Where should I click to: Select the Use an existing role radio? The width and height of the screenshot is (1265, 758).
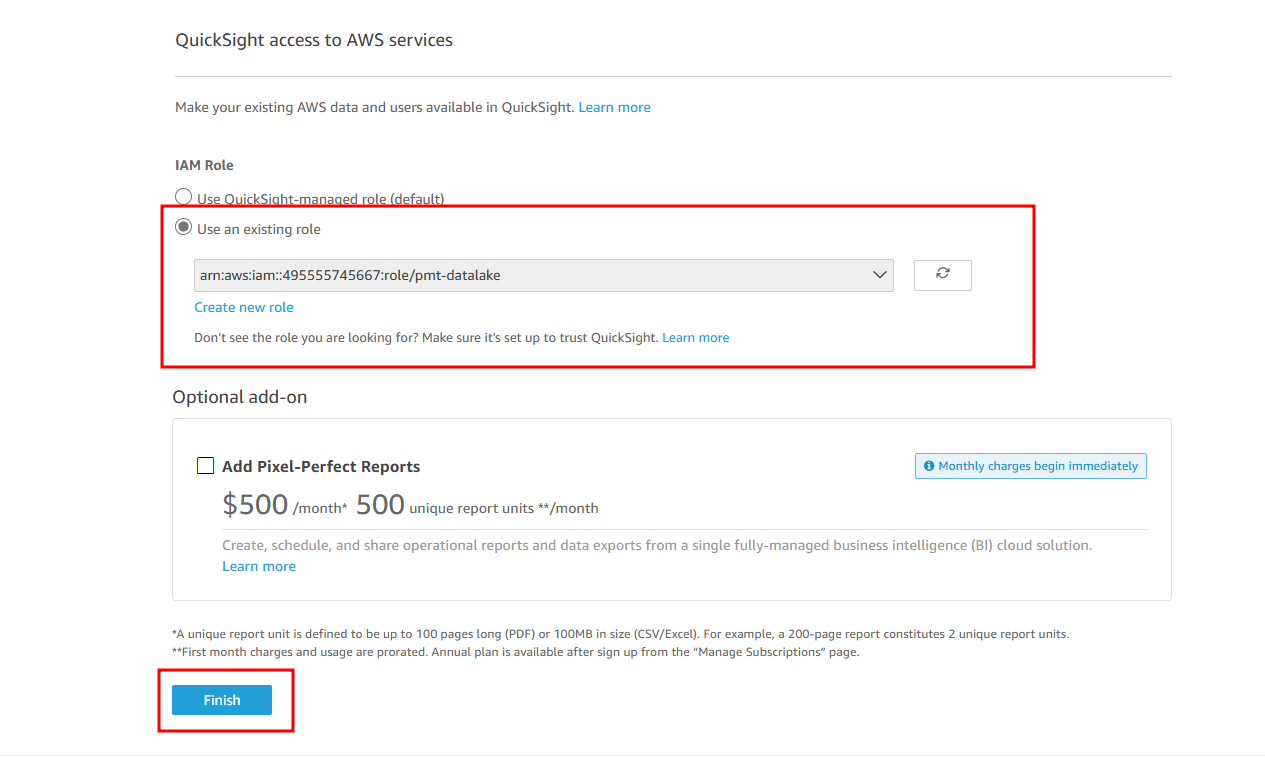click(184, 228)
